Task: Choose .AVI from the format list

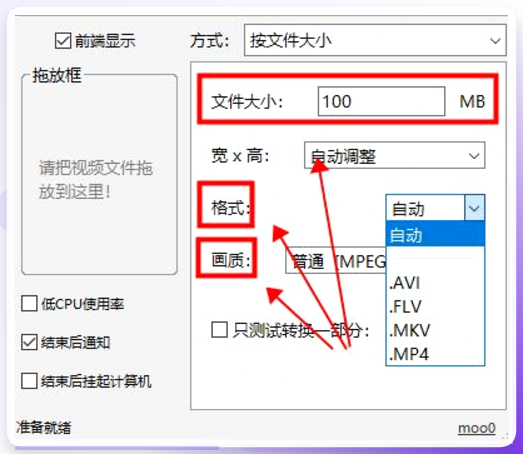Action: (x=435, y=283)
